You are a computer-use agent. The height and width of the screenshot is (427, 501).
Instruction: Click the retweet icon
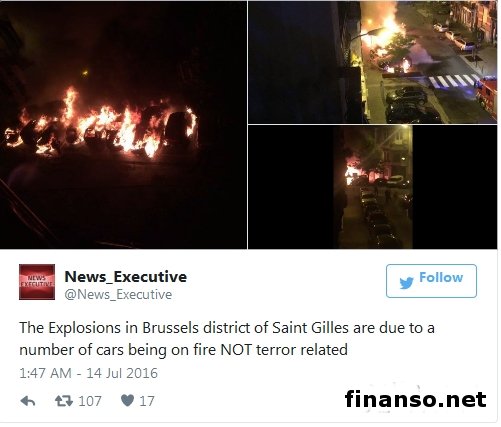click(64, 401)
